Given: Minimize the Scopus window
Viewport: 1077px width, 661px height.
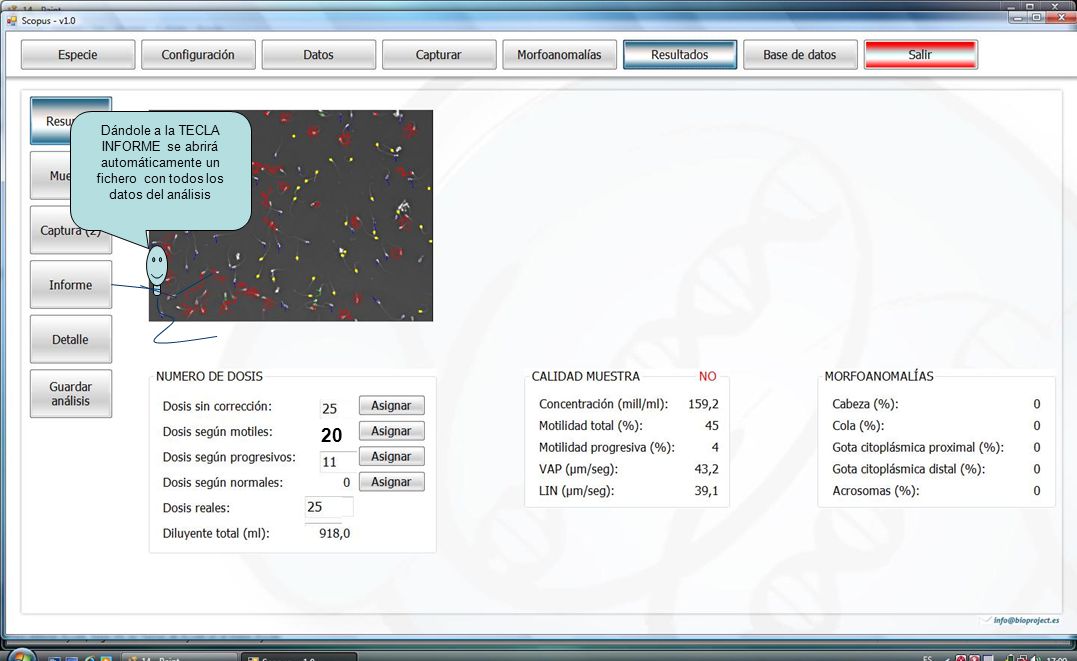Looking at the screenshot, I should [x=1019, y=17].
